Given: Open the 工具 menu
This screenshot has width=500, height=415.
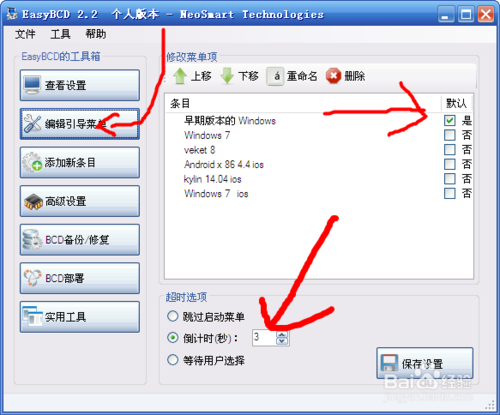Looking at the screenshot, I should 60,34.
